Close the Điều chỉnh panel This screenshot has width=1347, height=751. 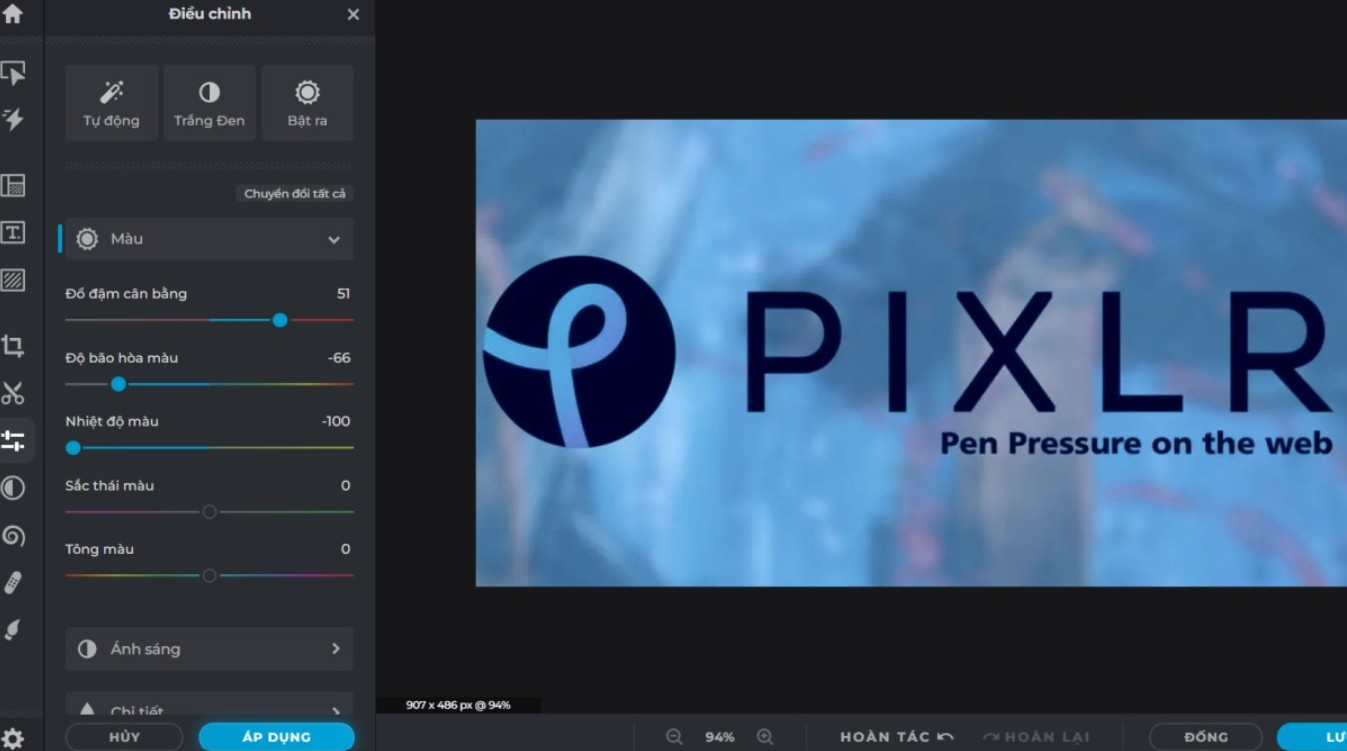[x=353, y=14]
